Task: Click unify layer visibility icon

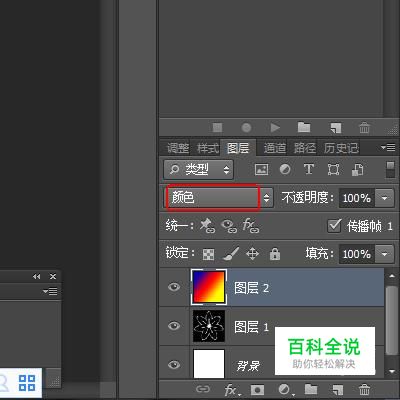Action: pos(229,226)
